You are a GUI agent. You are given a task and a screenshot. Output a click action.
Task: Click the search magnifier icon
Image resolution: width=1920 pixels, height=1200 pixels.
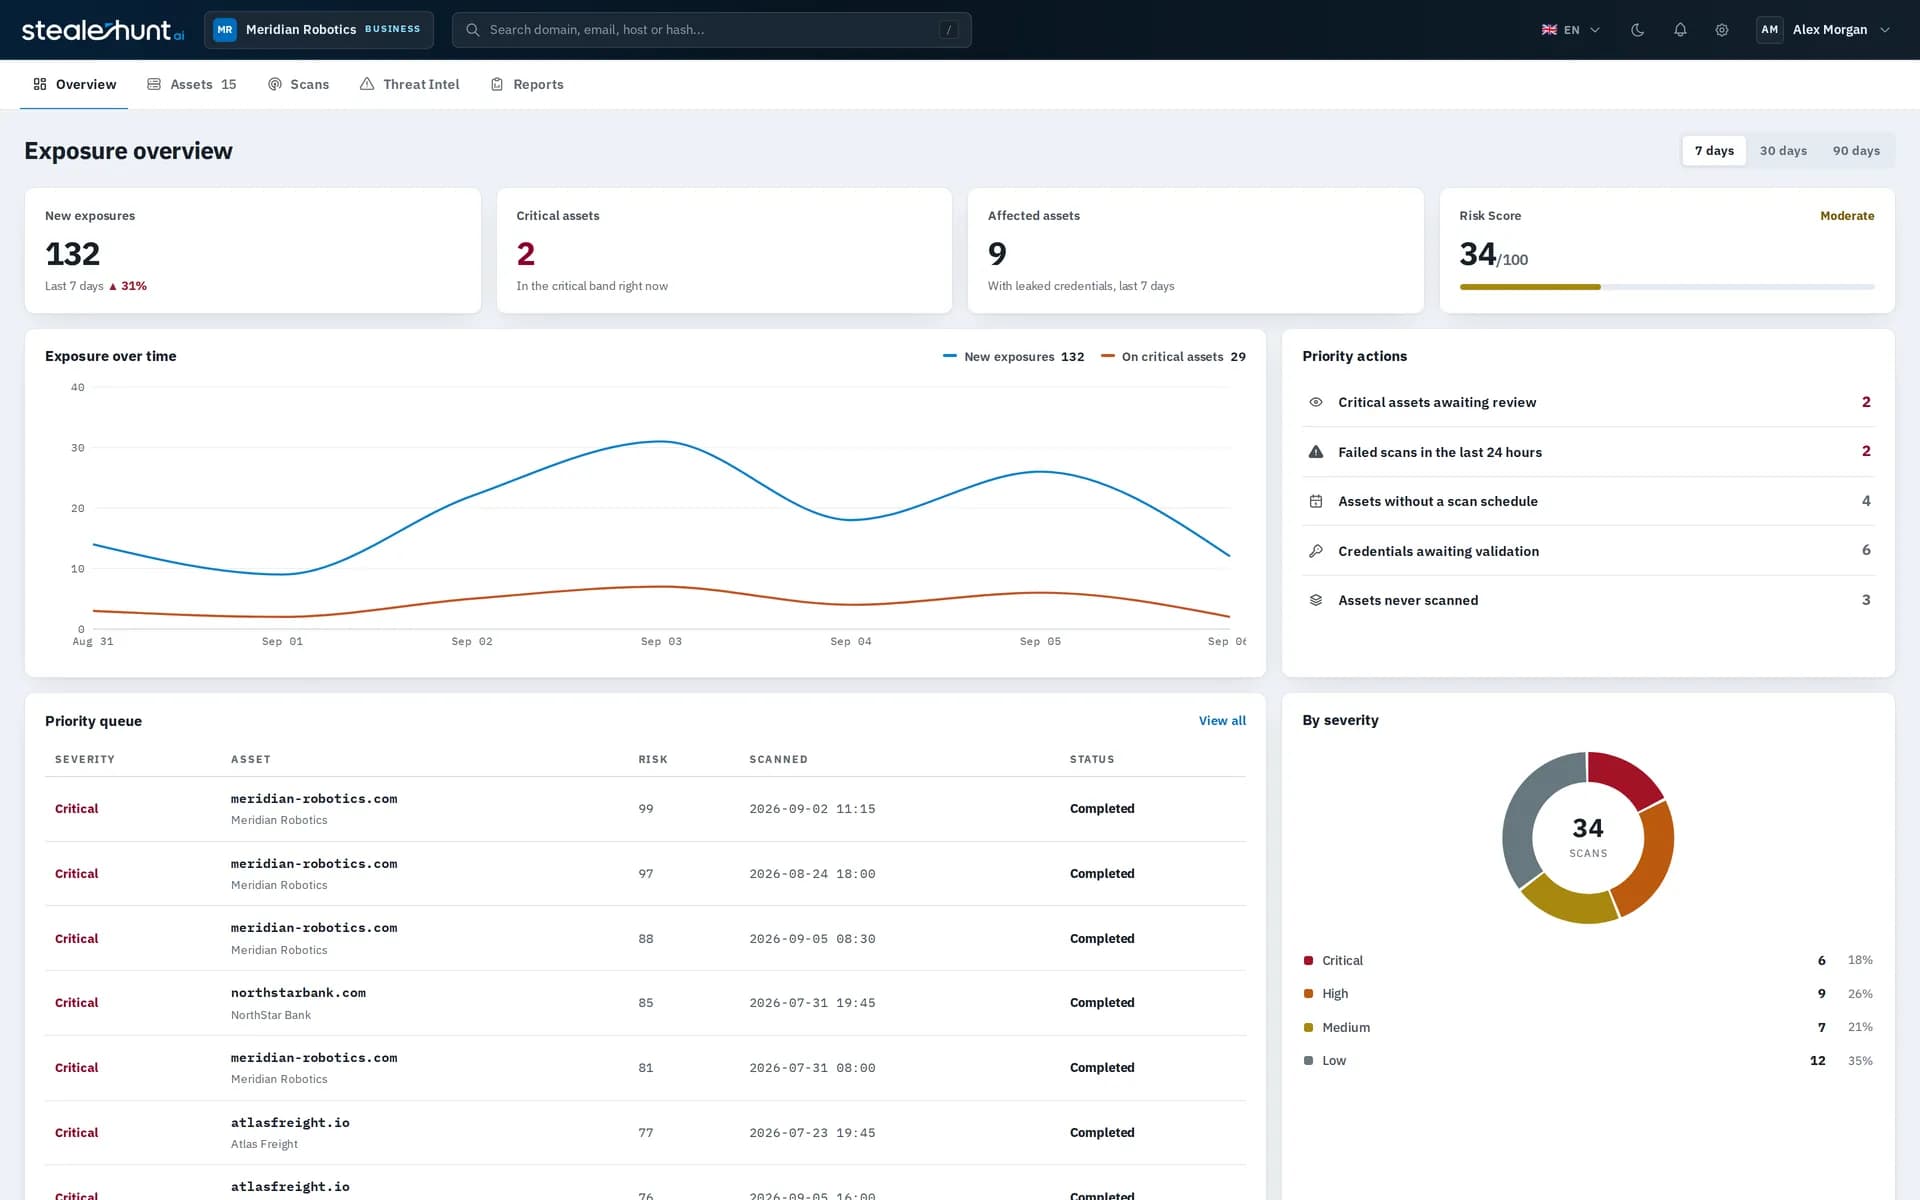[473, 30]
